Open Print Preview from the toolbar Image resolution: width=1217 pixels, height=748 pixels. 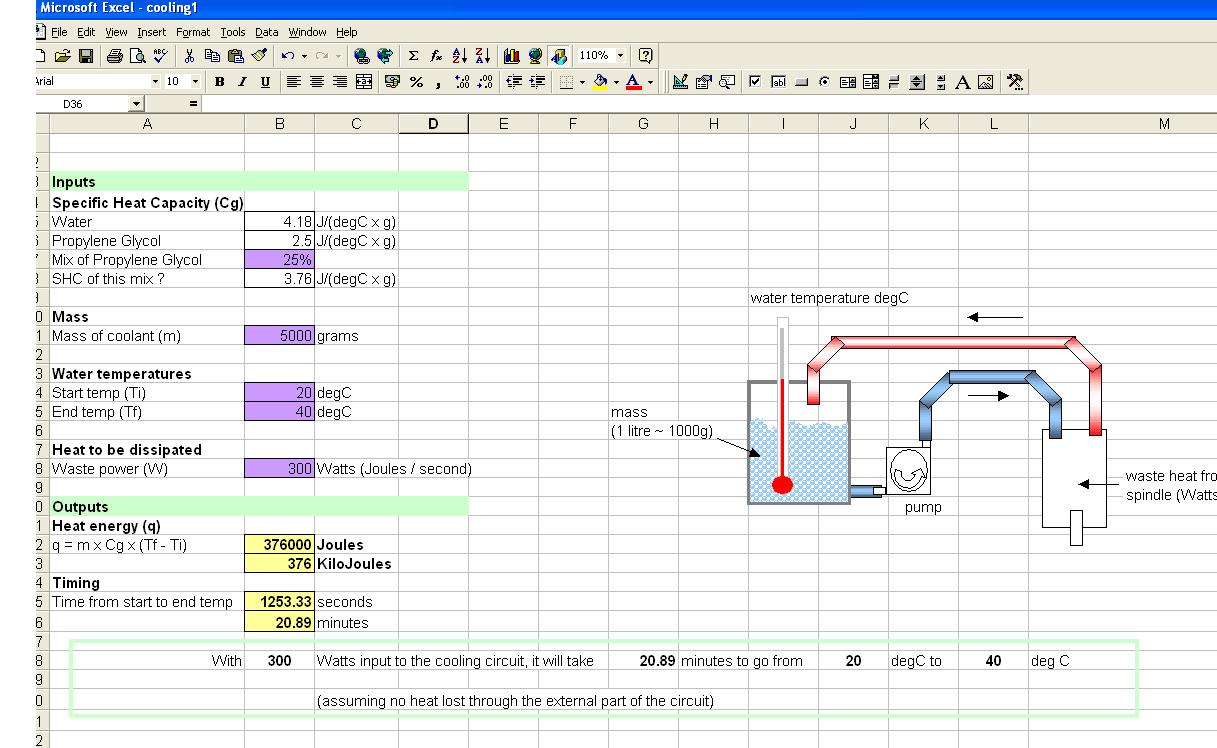[137, 56]
